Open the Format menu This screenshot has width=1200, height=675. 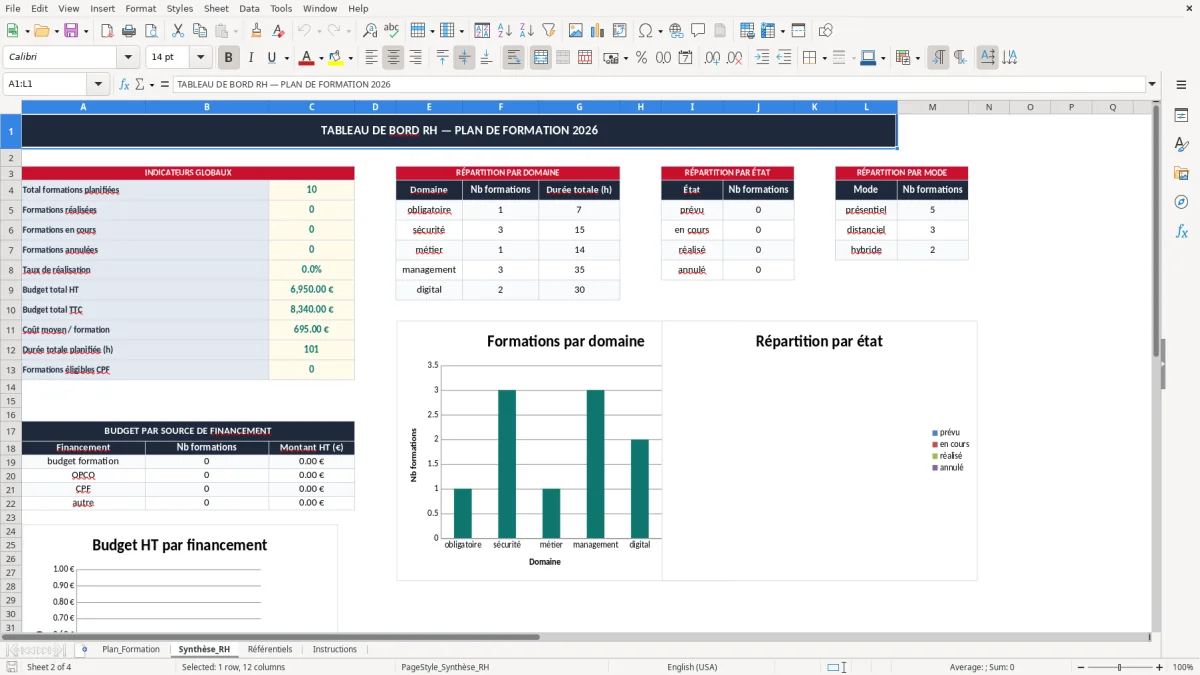point(140,8)
